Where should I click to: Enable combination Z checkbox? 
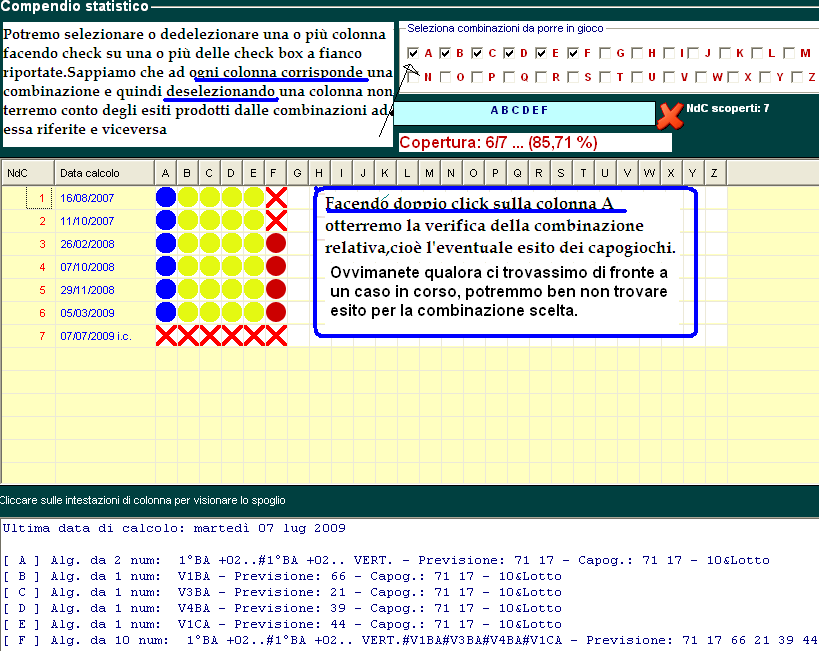coord(797,77)
